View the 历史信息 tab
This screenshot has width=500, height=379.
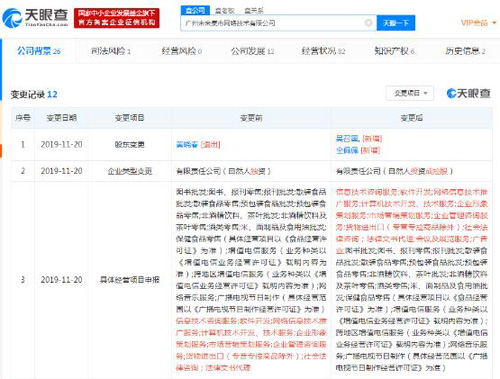click(x=465, y=51)
